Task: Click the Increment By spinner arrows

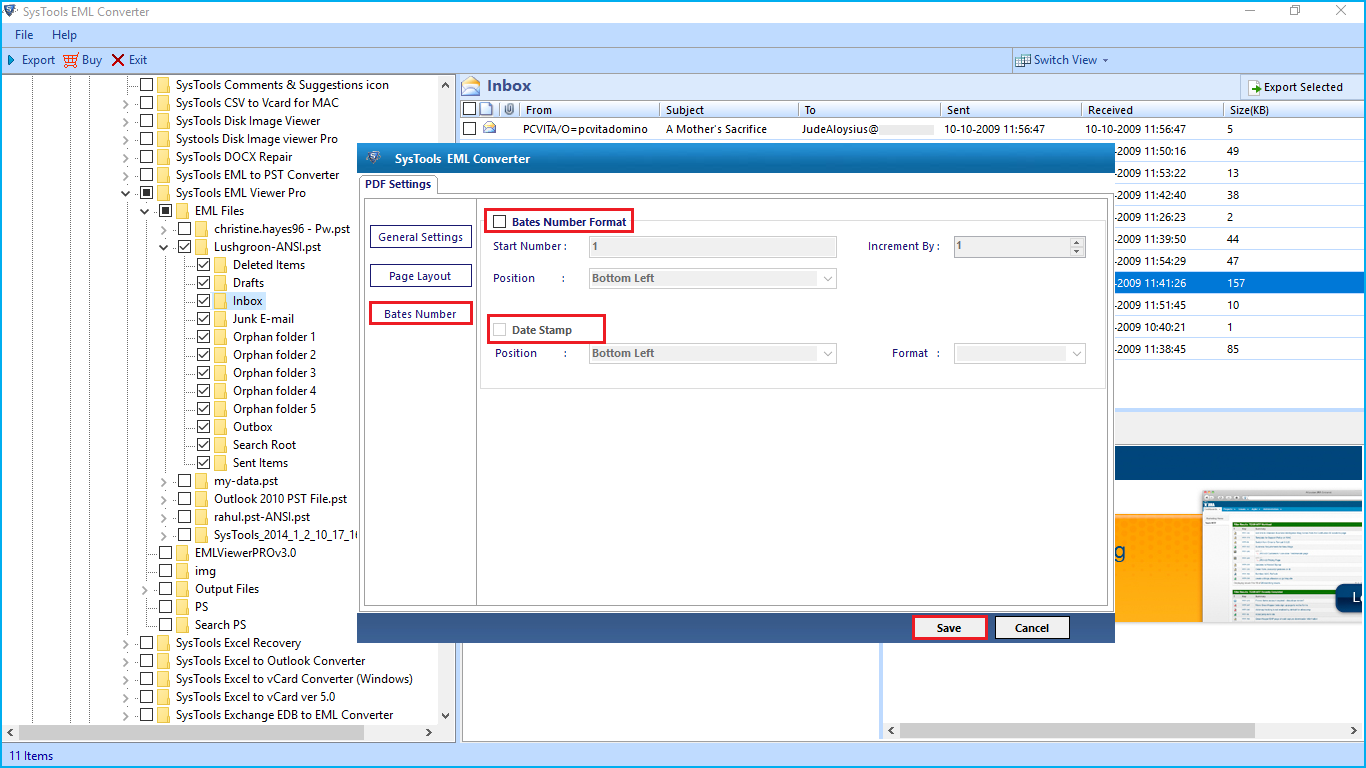Action: [1077, 246]
